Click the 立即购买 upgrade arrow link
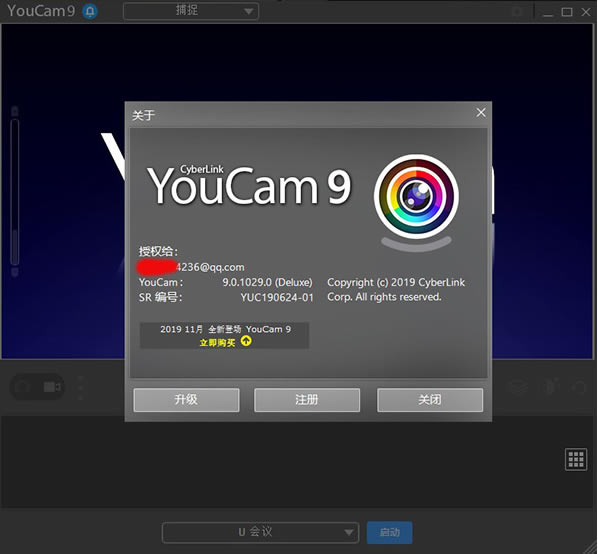 coord(225,342)
